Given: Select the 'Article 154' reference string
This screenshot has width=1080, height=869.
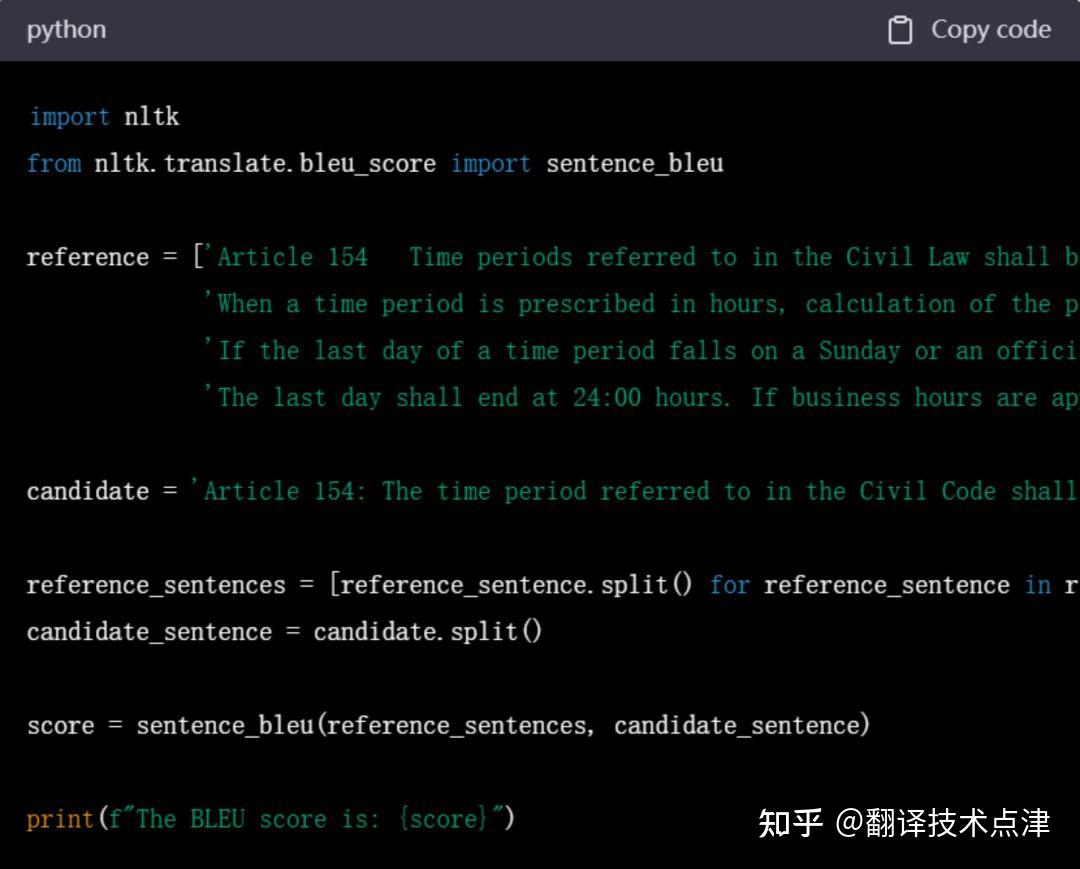Looking at the screenshot, I should coord(288,257).
